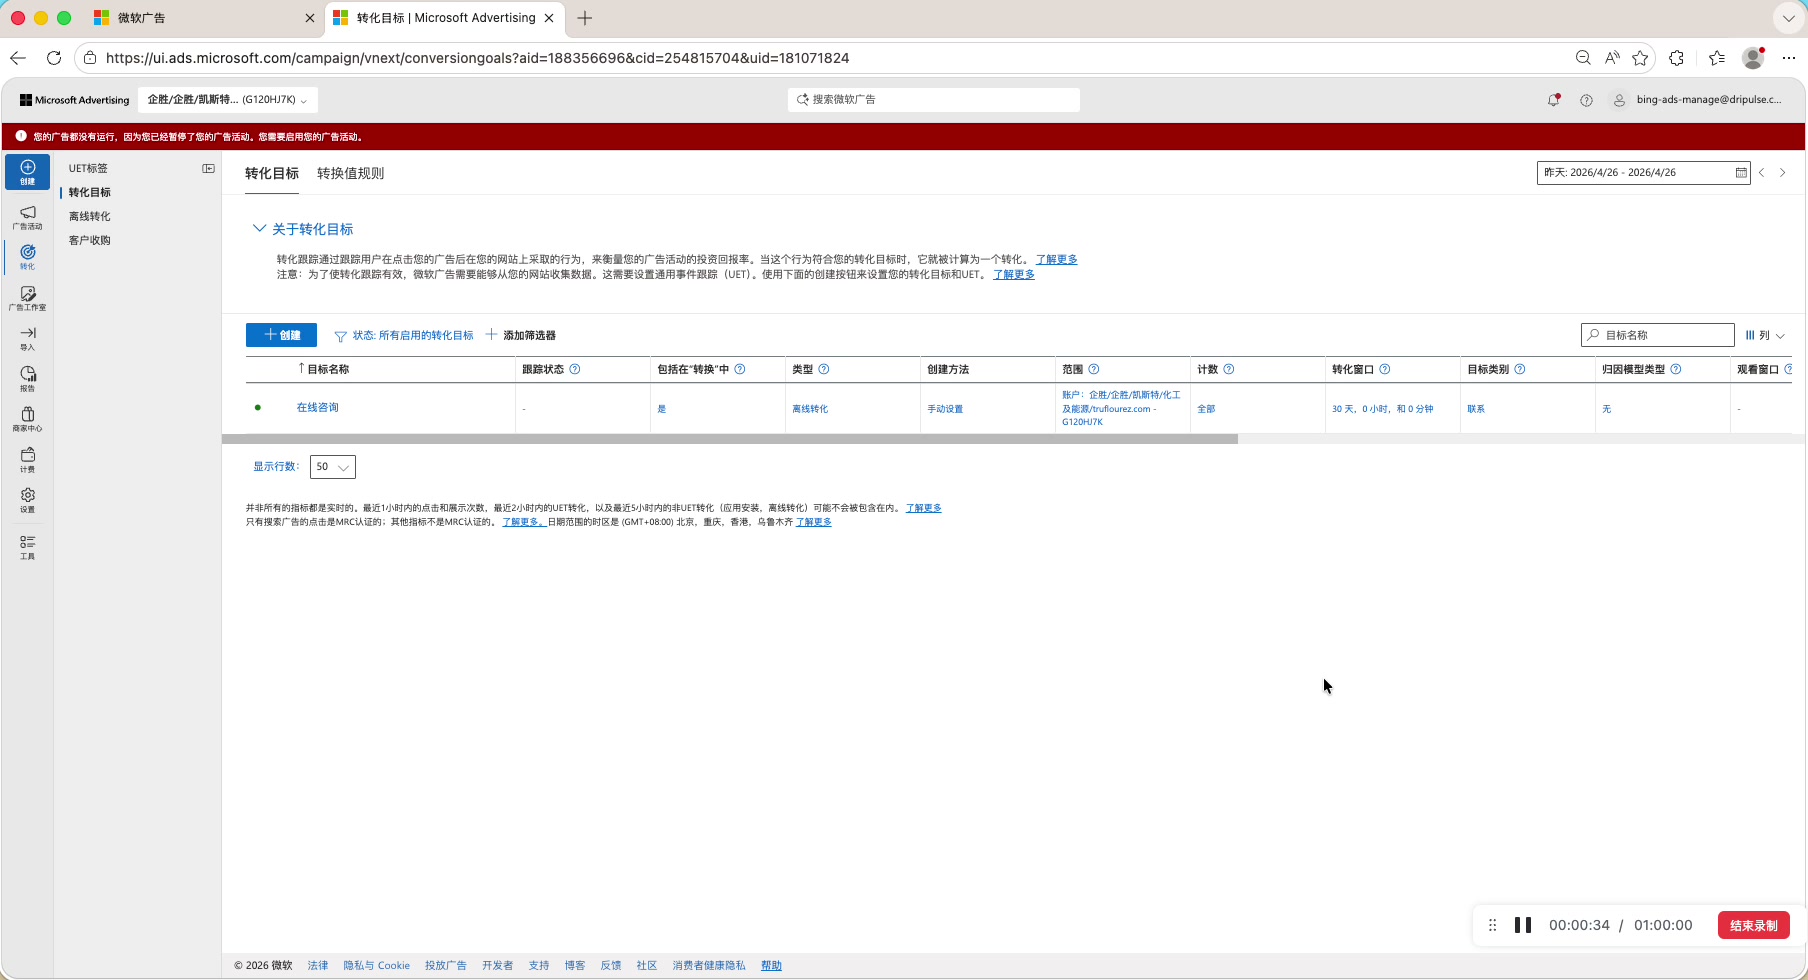Open the 计费 billing icon
Image resolution: width=1808 pixels, height=980 pixels.
pyautogui.click(x=27, y=460)
